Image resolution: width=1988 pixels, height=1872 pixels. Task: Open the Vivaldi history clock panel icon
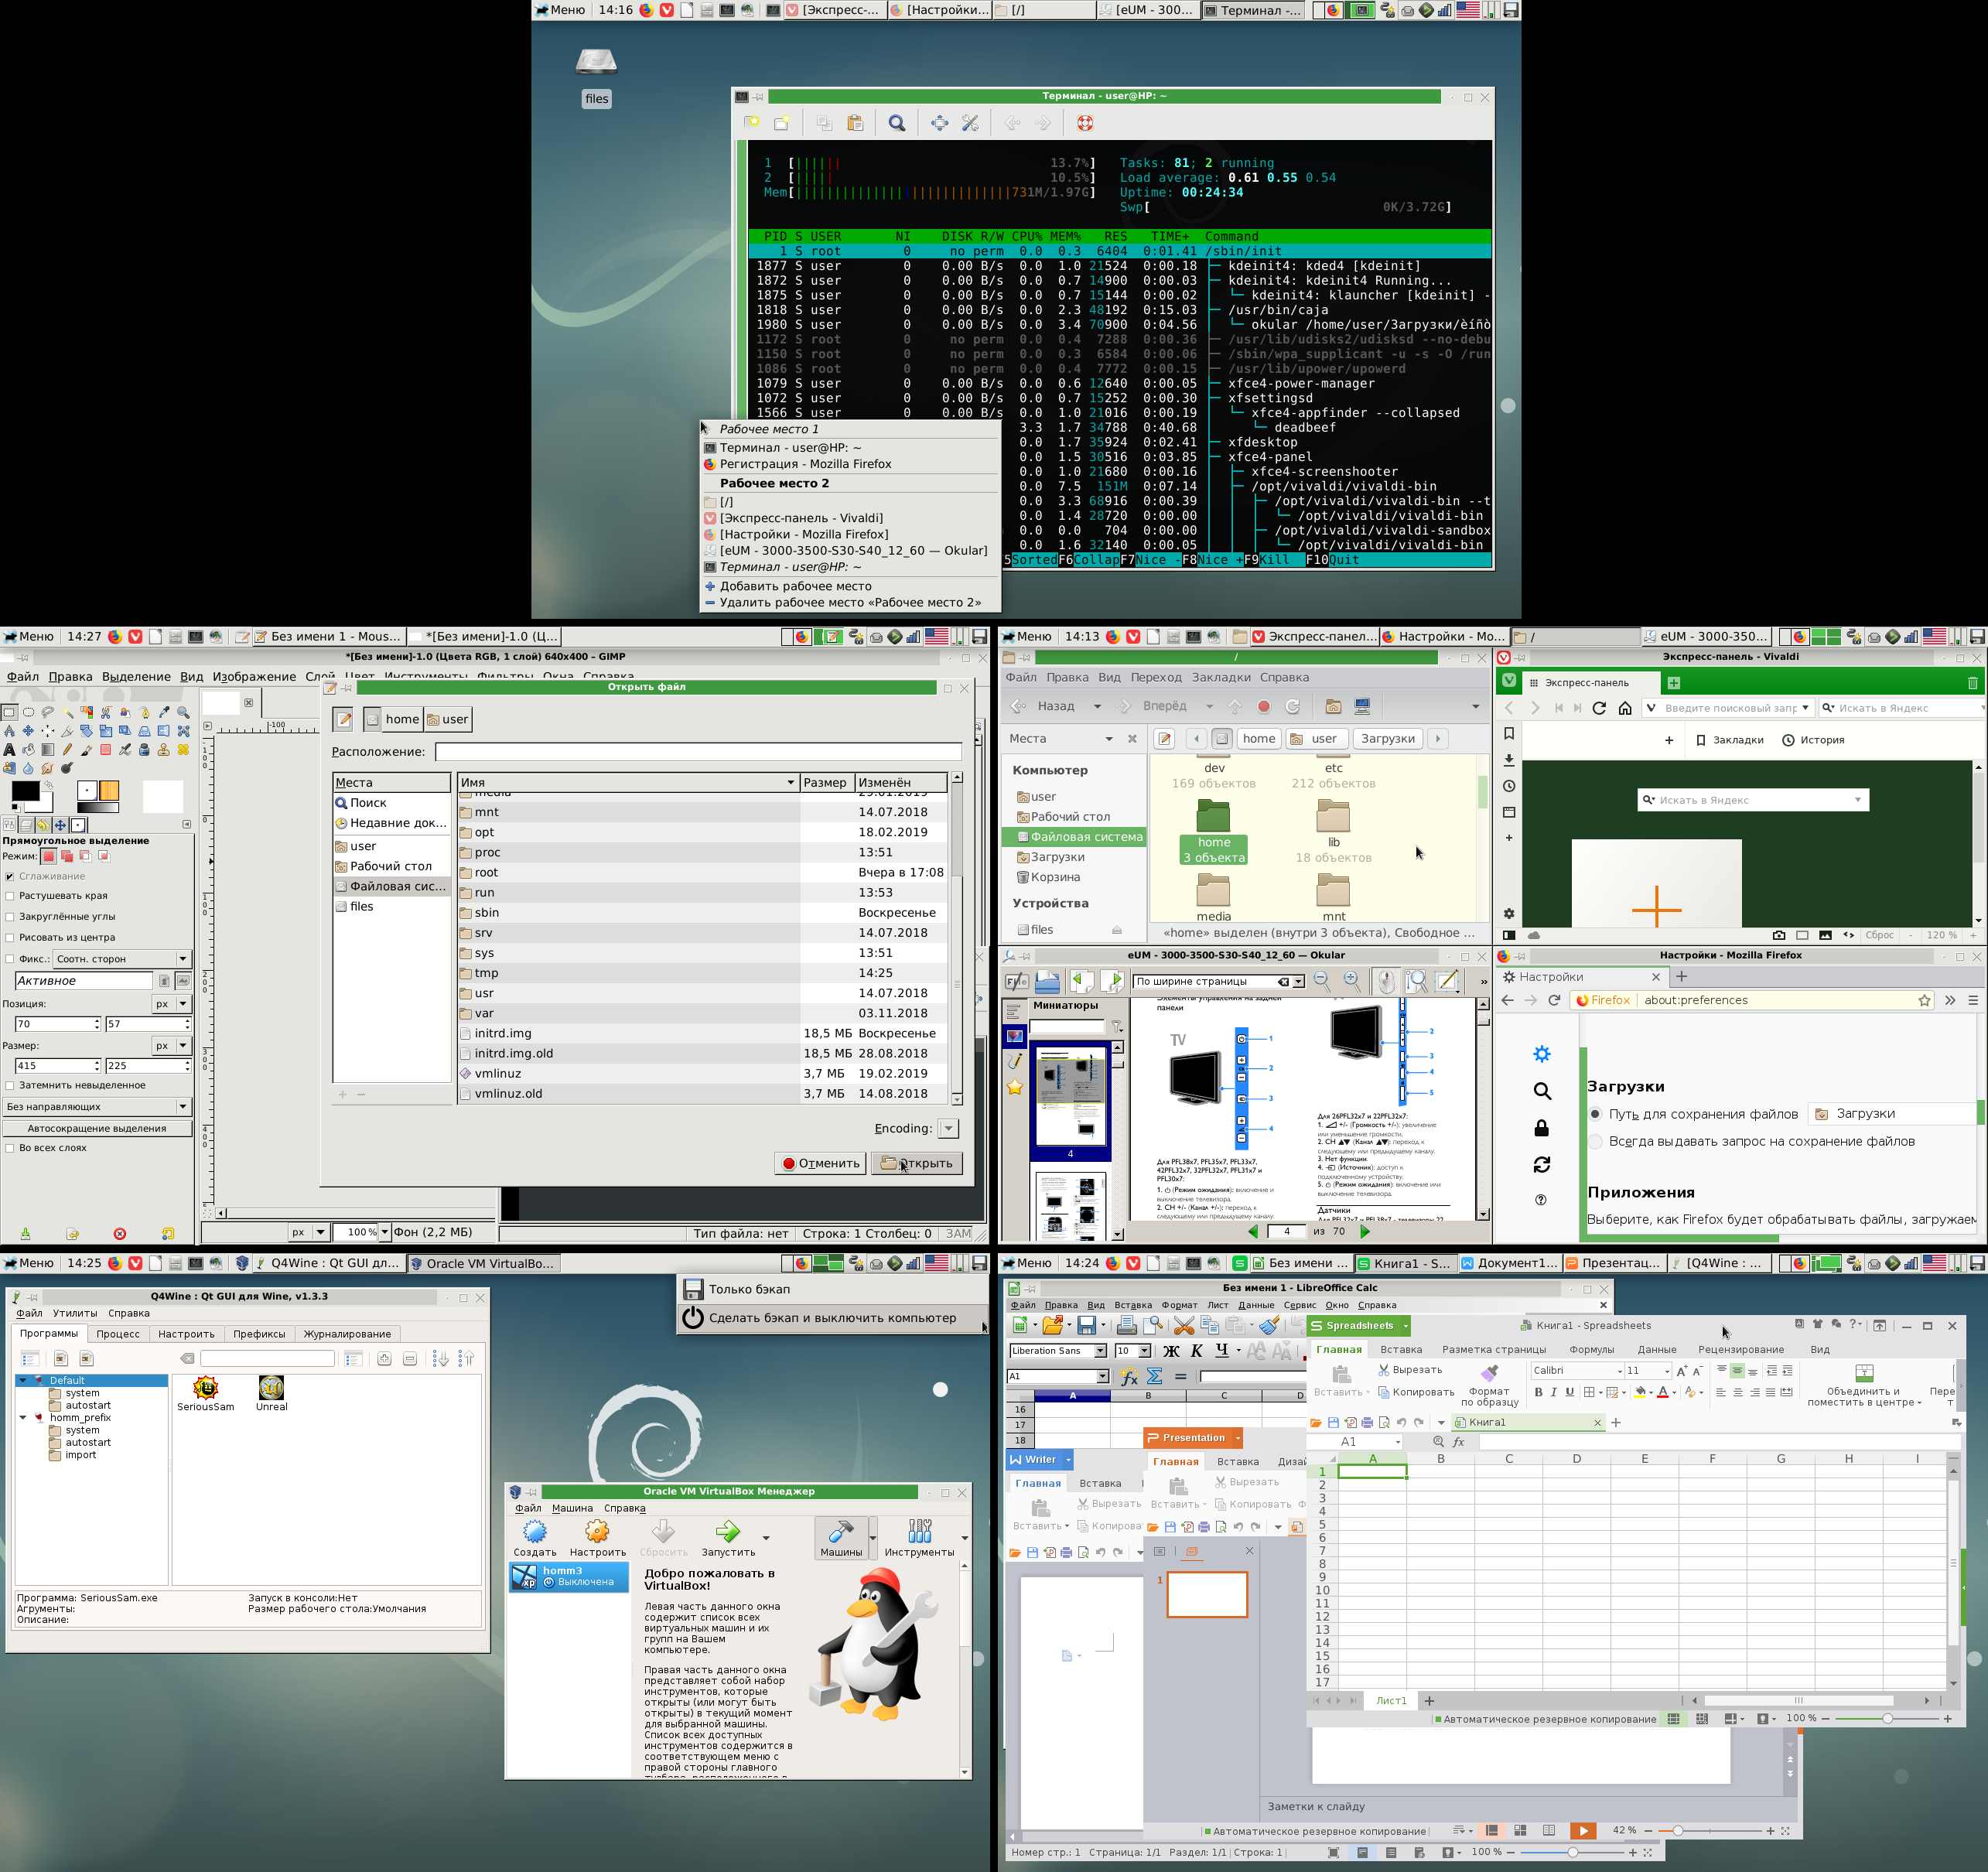1509,786
